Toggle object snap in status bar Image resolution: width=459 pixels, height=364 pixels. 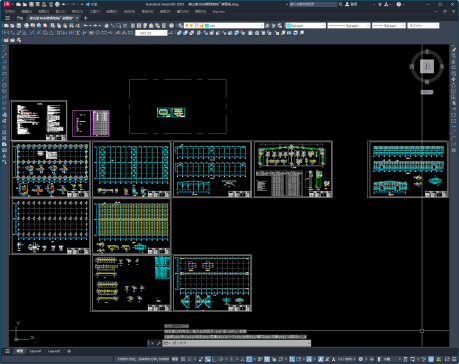pyautogui.click(x=249, y=359)
